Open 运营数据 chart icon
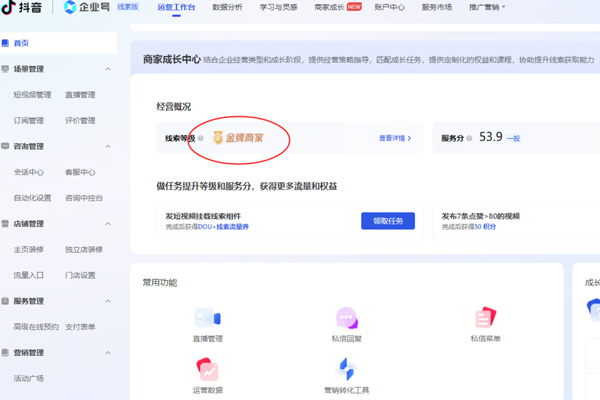This screenshot has width=600, height=400. click(x=207, y=369)
